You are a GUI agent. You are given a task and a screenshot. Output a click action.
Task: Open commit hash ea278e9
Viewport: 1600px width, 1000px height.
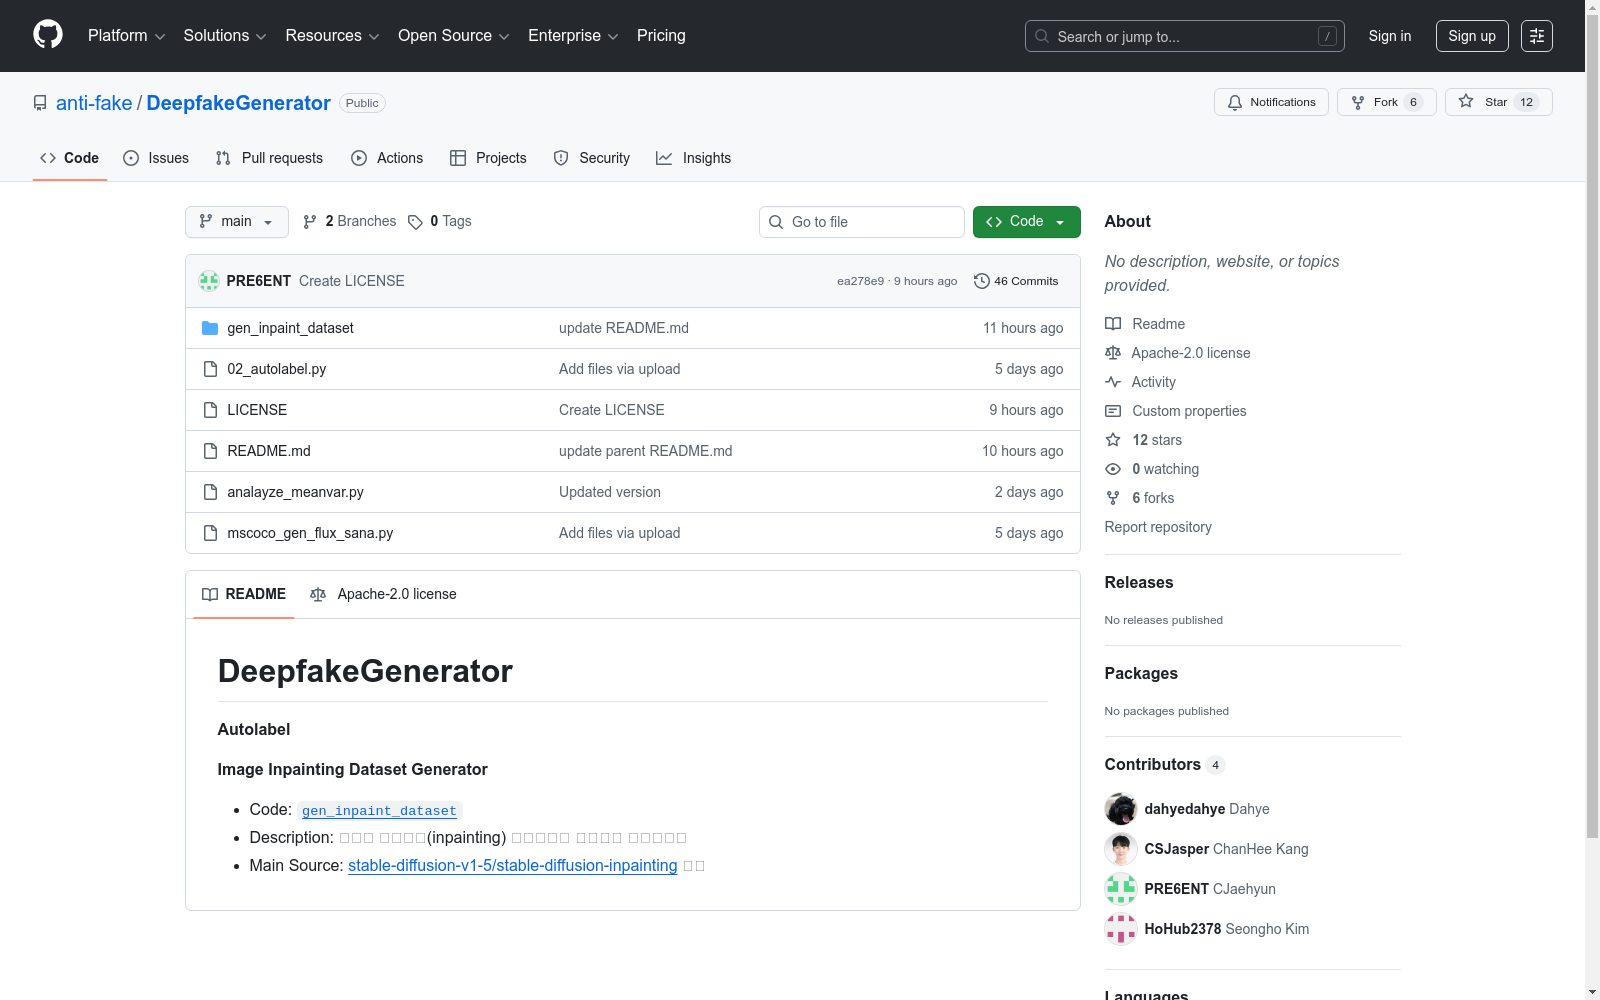860,281
